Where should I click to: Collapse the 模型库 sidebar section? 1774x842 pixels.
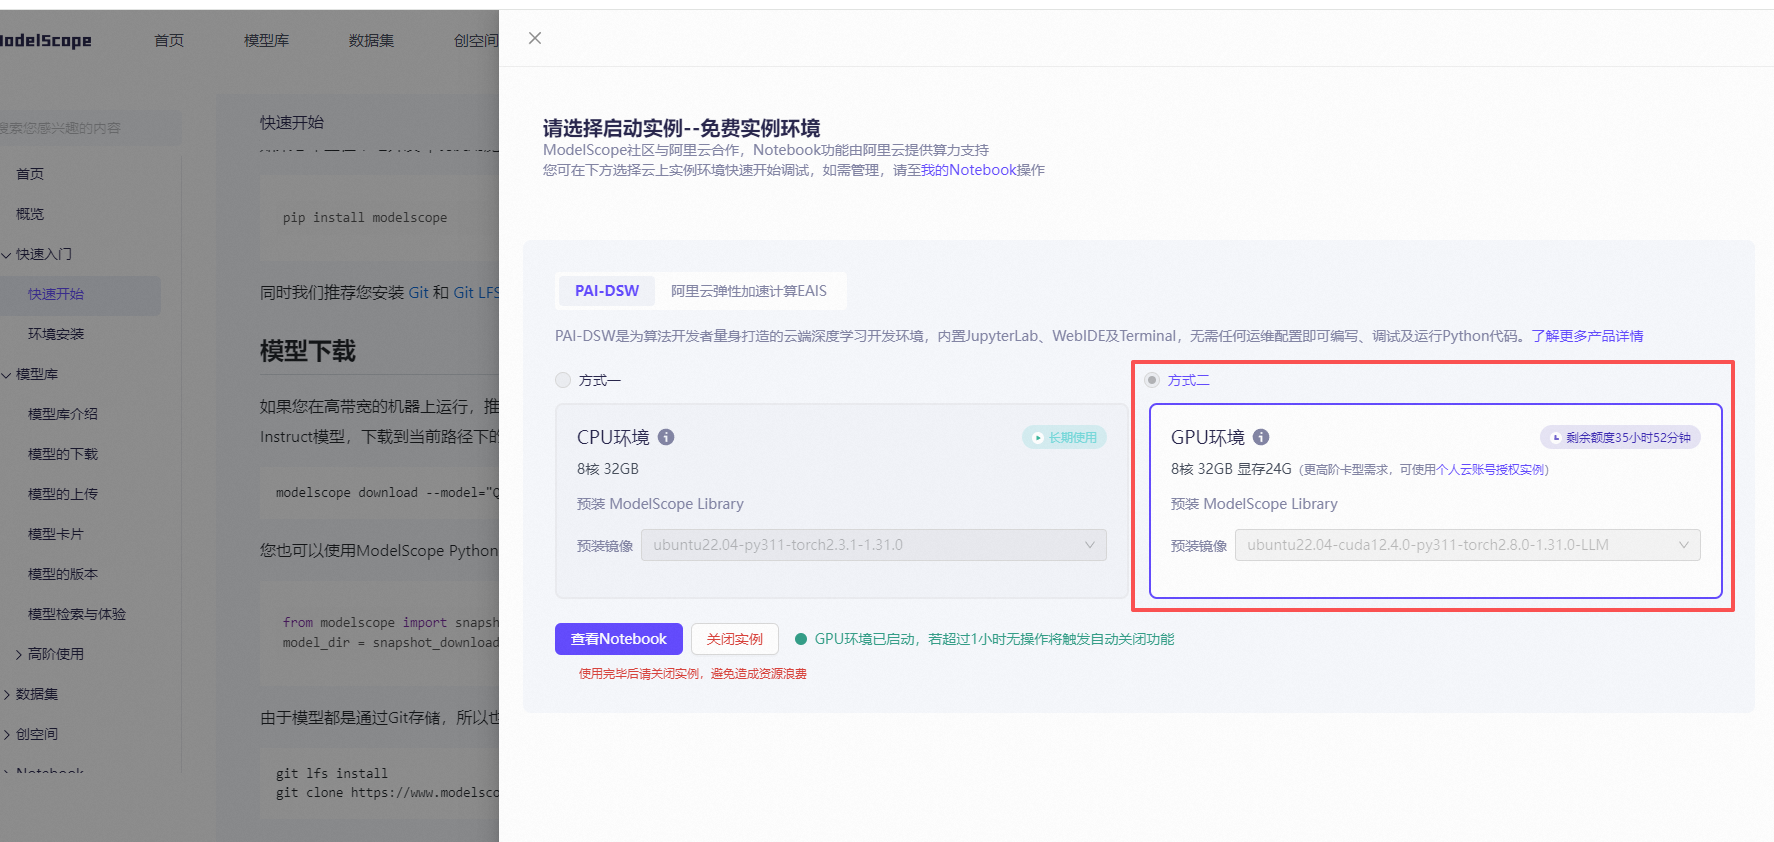click(x=7, y=375)
